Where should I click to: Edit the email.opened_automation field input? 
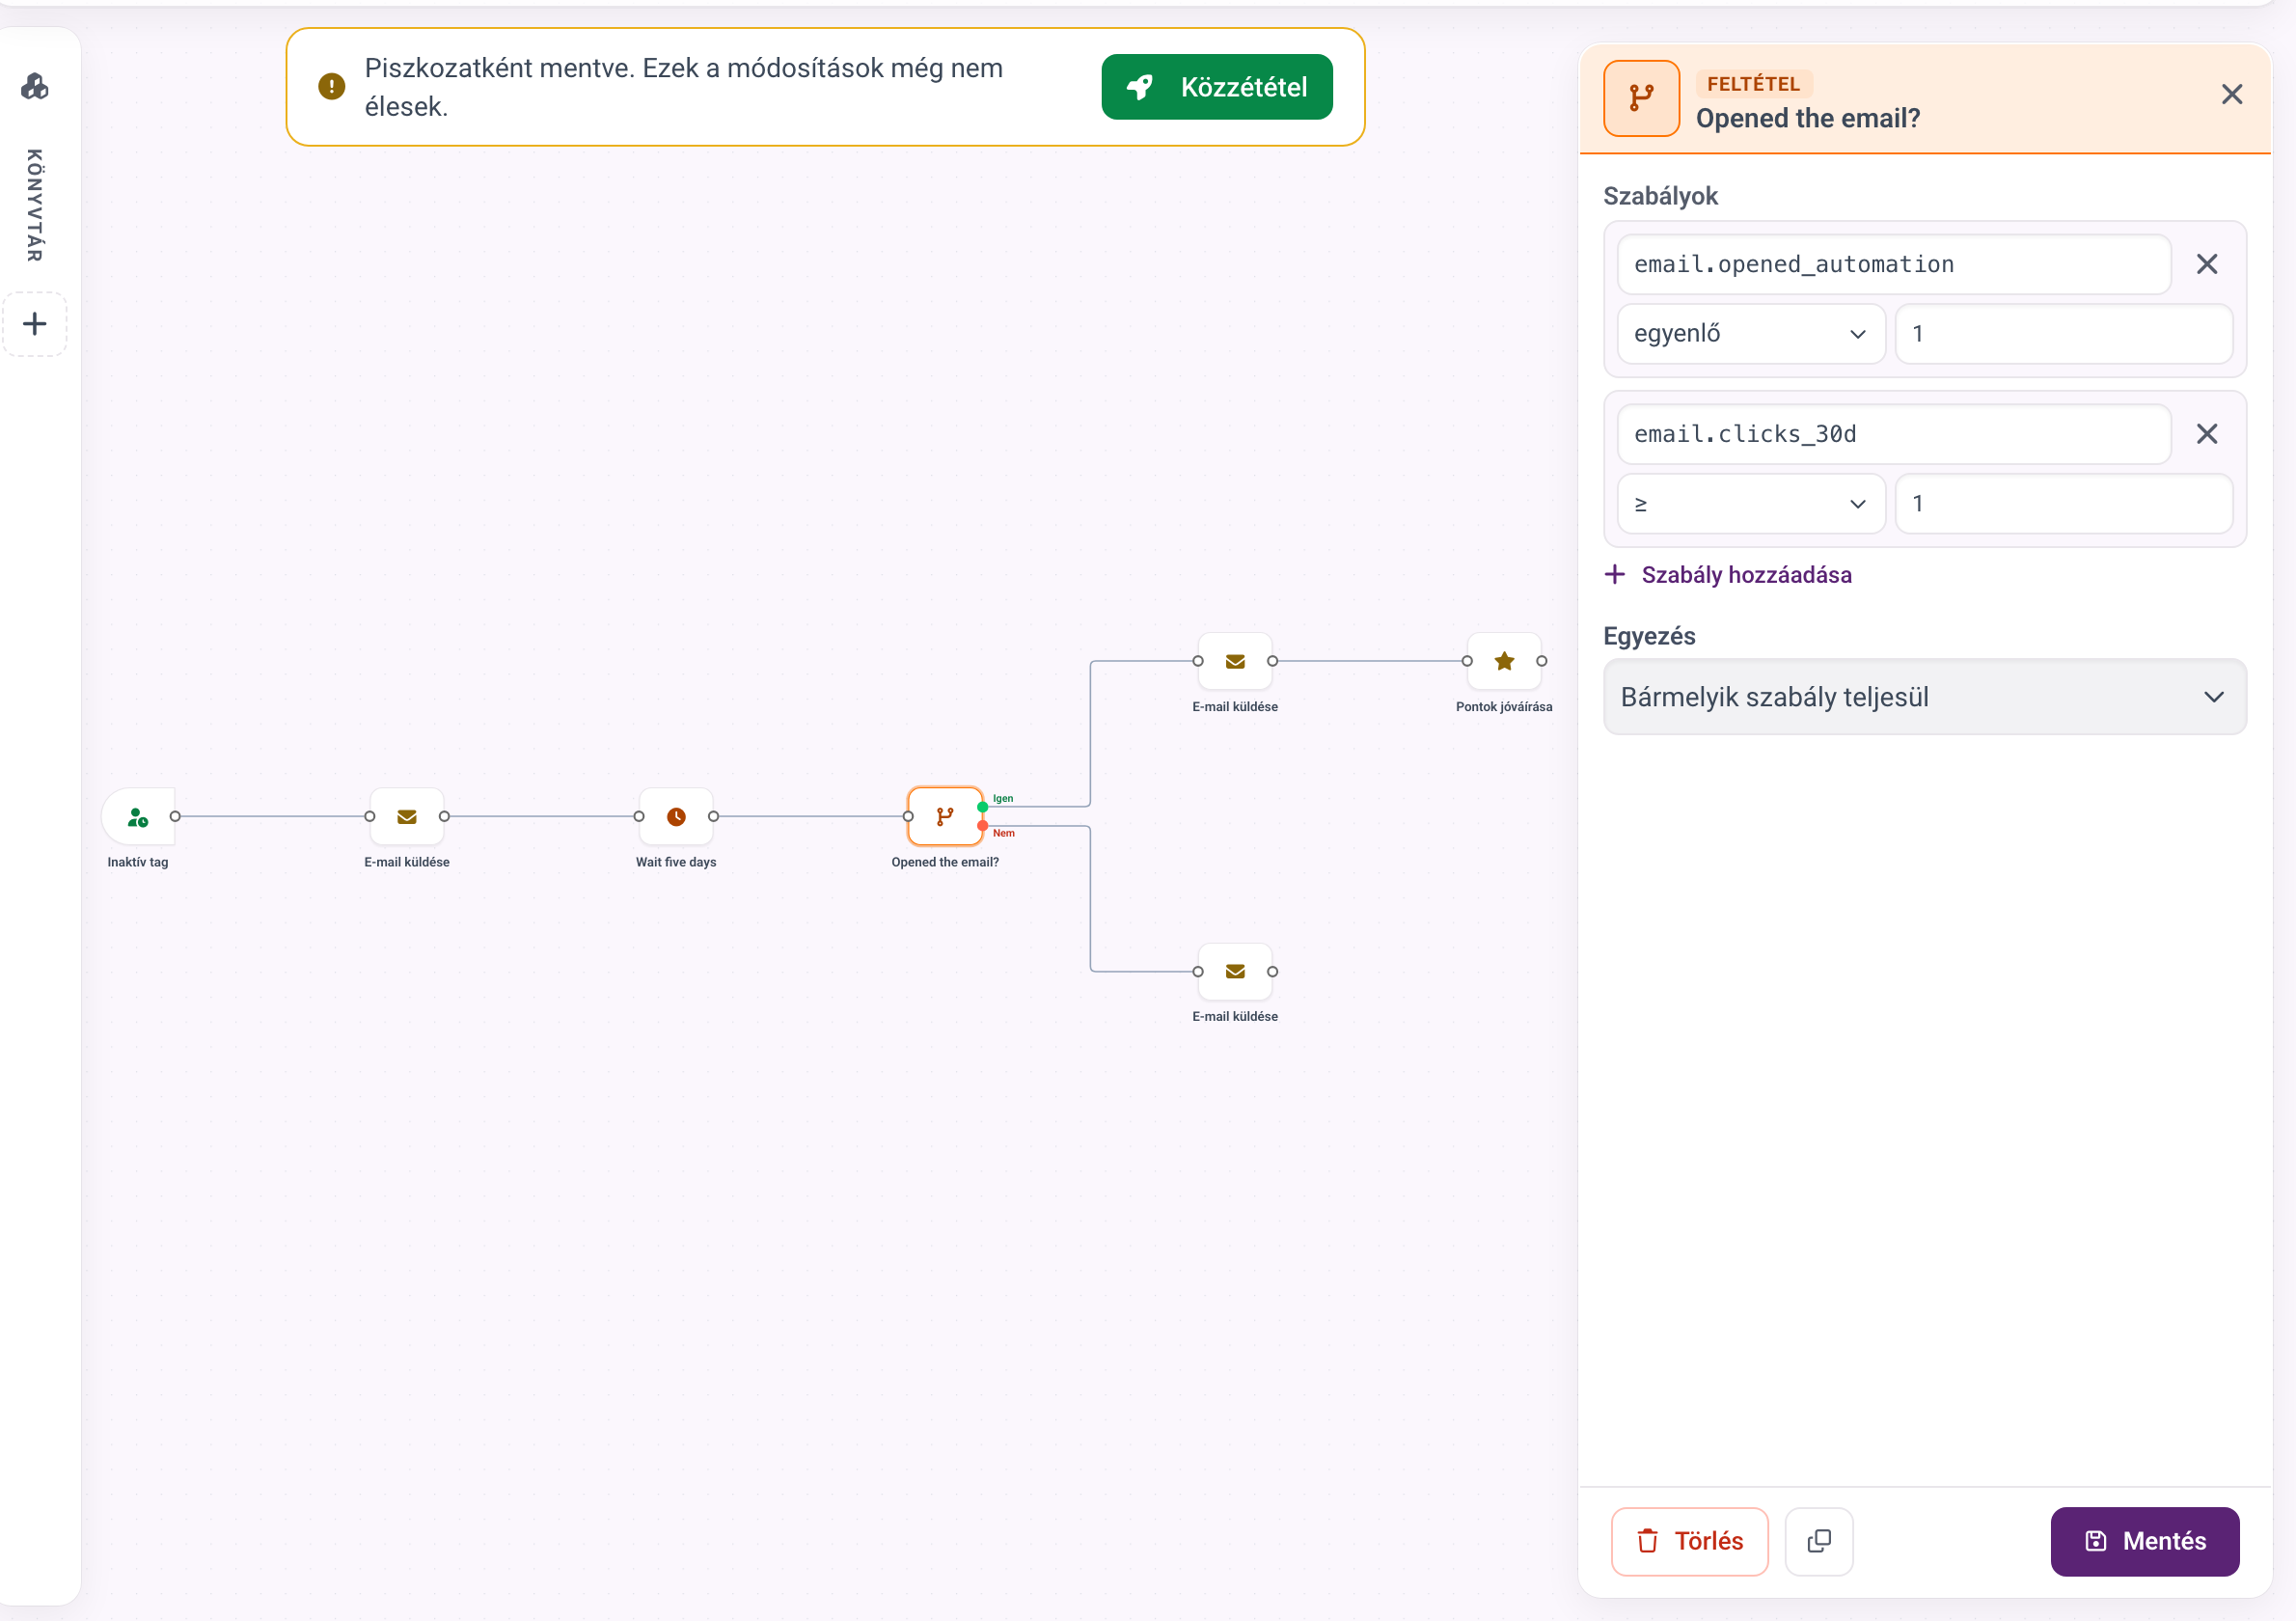tap(1893, 264)
